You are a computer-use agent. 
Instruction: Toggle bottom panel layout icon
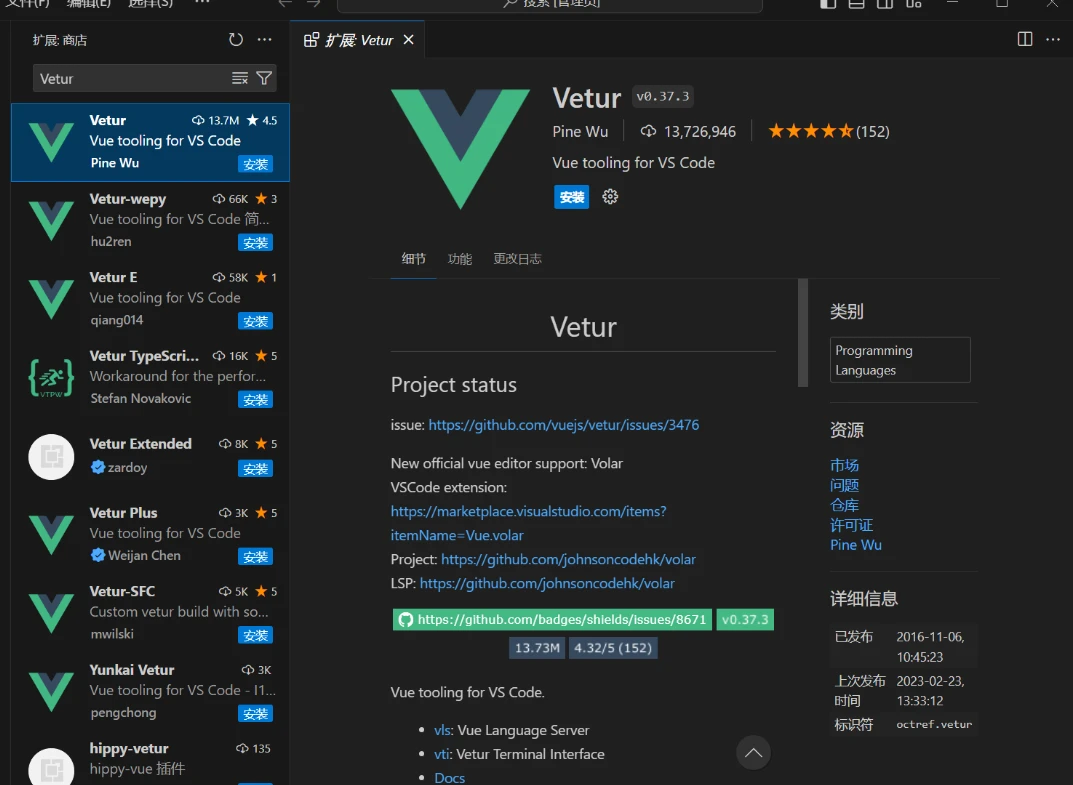click(x=856, y=3)
